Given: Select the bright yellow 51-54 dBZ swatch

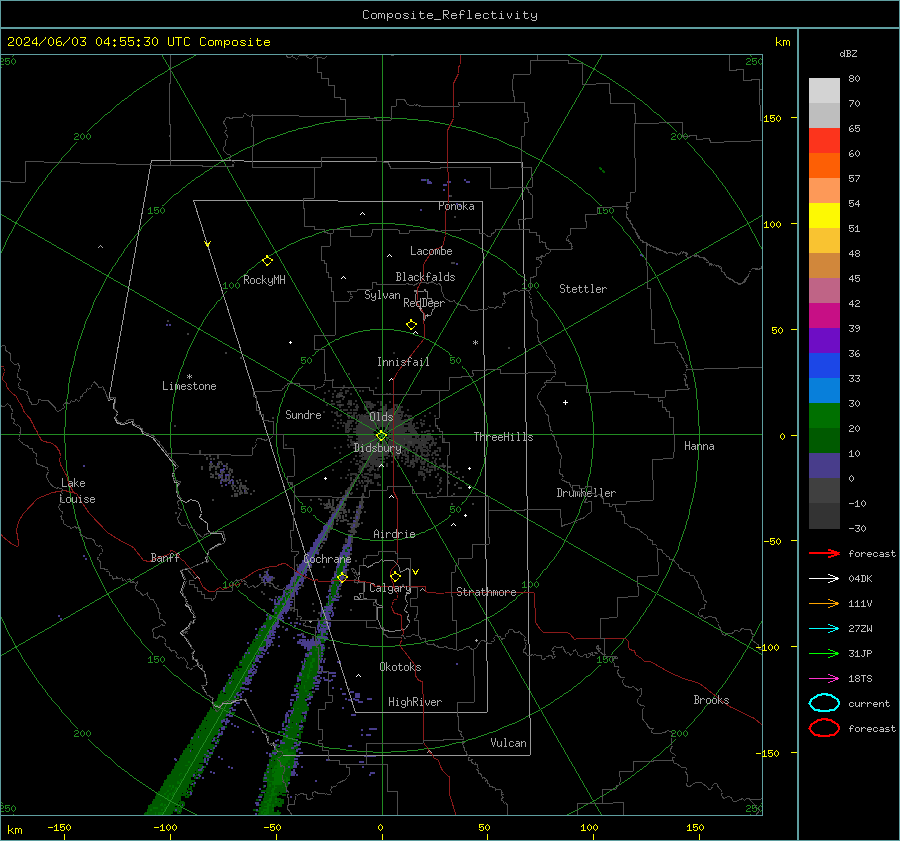Looking at the screenshot, I should 824,216.
